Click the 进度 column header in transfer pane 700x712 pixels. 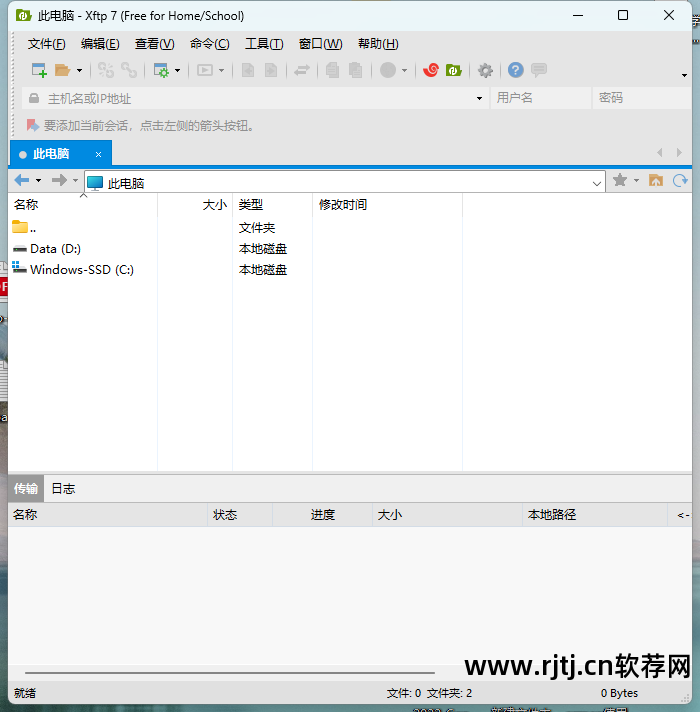tap(323, 515)
